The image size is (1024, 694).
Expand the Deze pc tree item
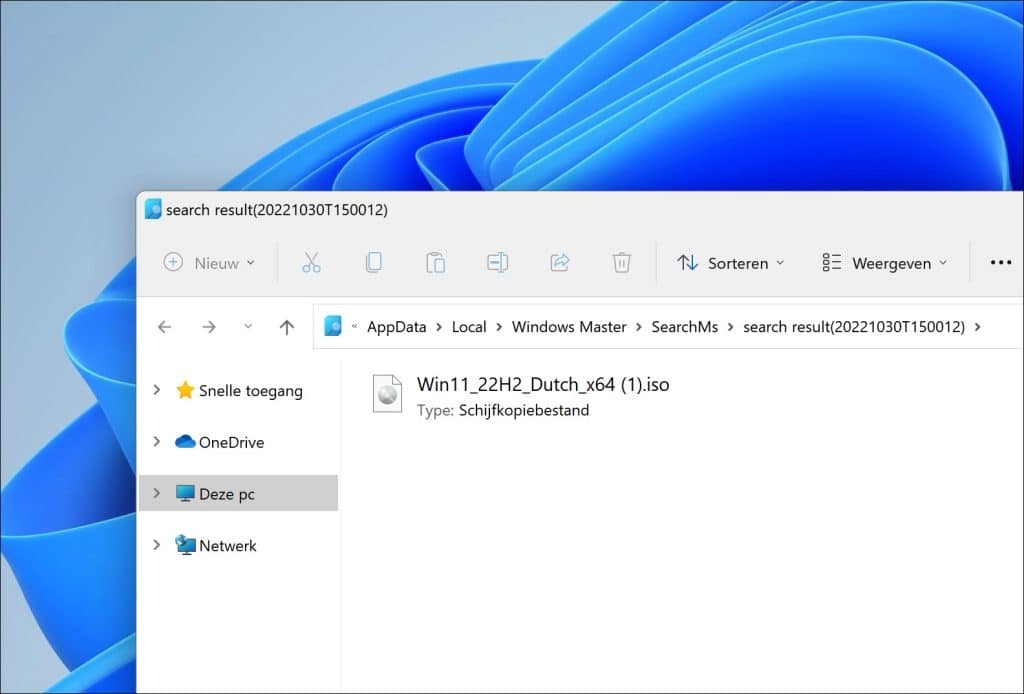click(x=157, y=493)
